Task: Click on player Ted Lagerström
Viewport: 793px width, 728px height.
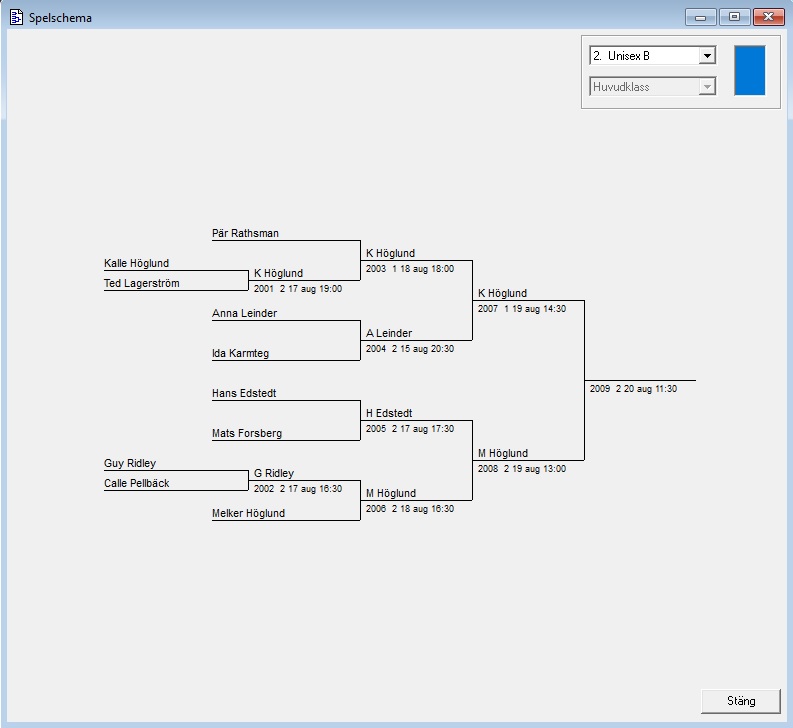Action: [x=141, y=284]
